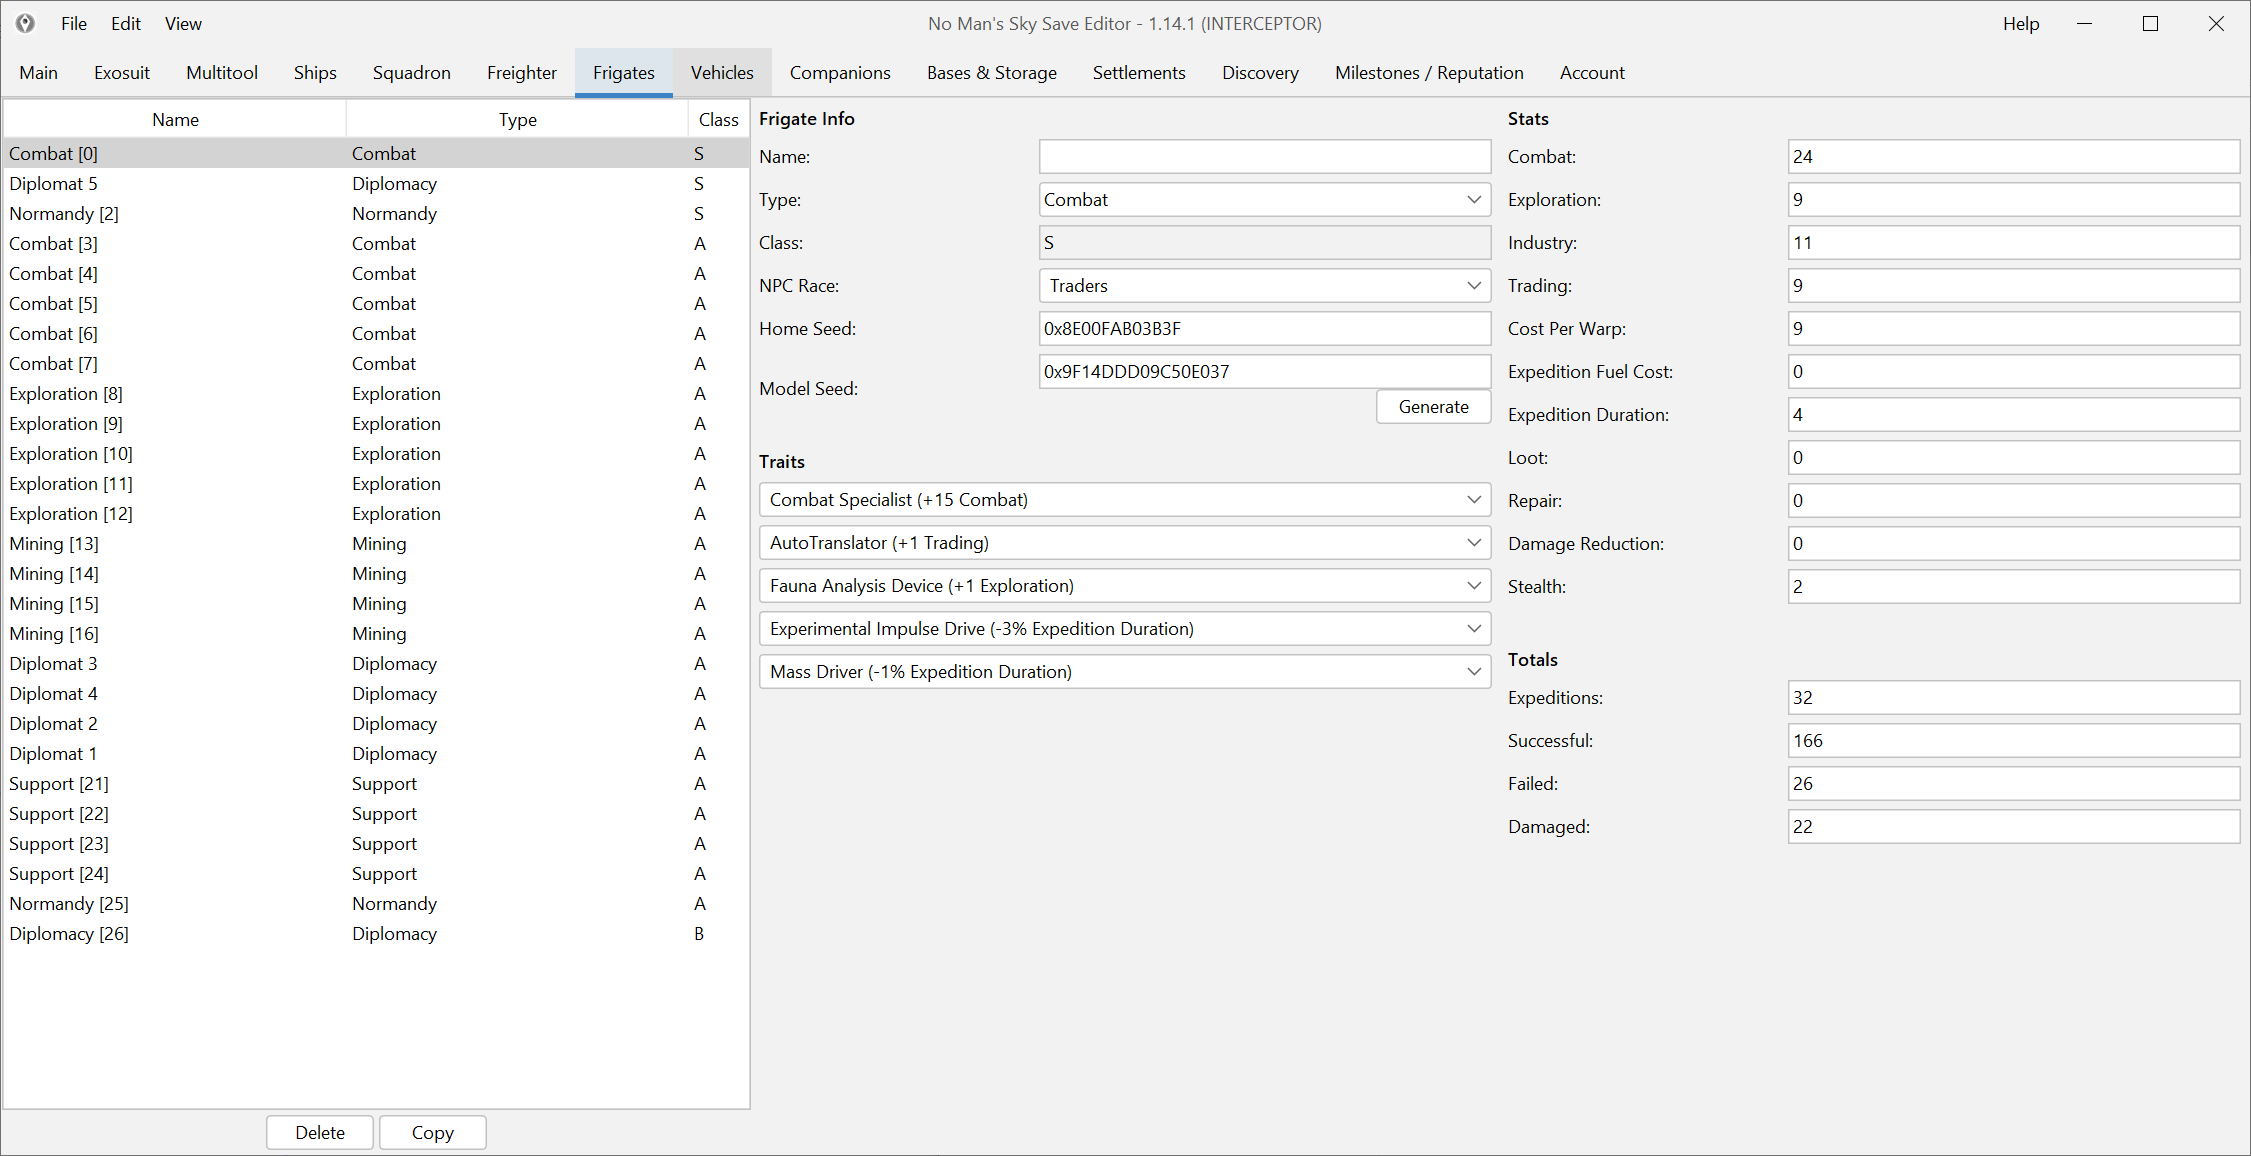Open the Combat Specialist trait dropdown
Viewport: 2251px width, 1156px height.
pos(1124,500)
